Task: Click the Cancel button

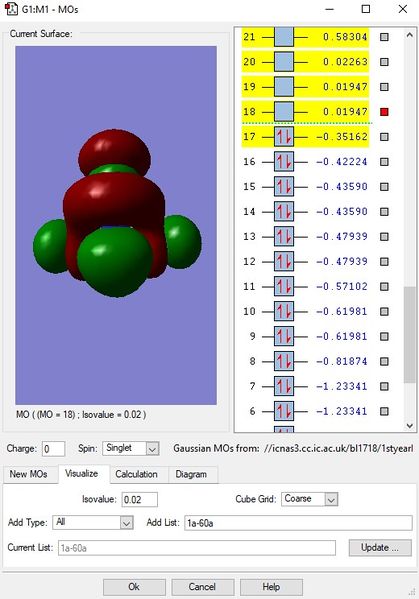Action: (202, 587)
